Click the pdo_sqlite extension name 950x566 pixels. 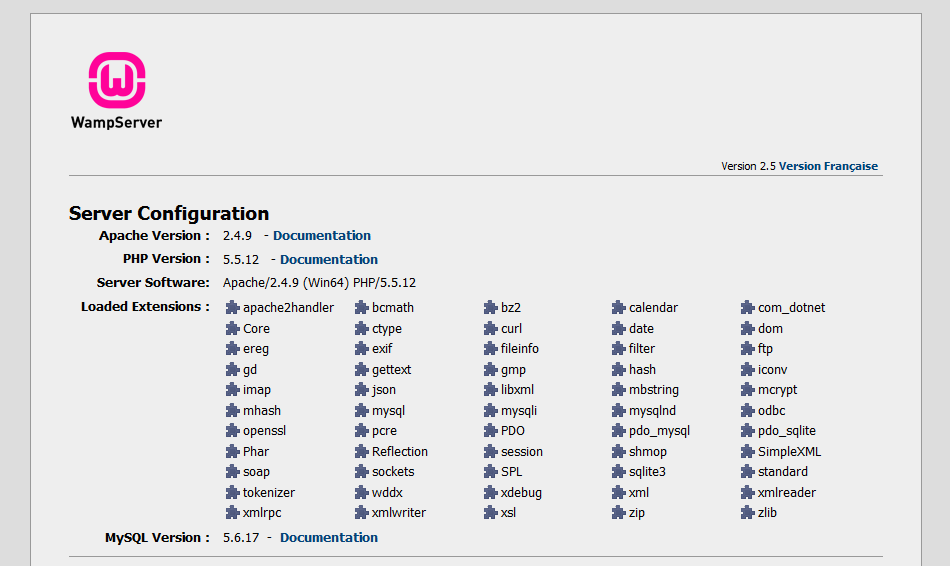click(786, 431)
